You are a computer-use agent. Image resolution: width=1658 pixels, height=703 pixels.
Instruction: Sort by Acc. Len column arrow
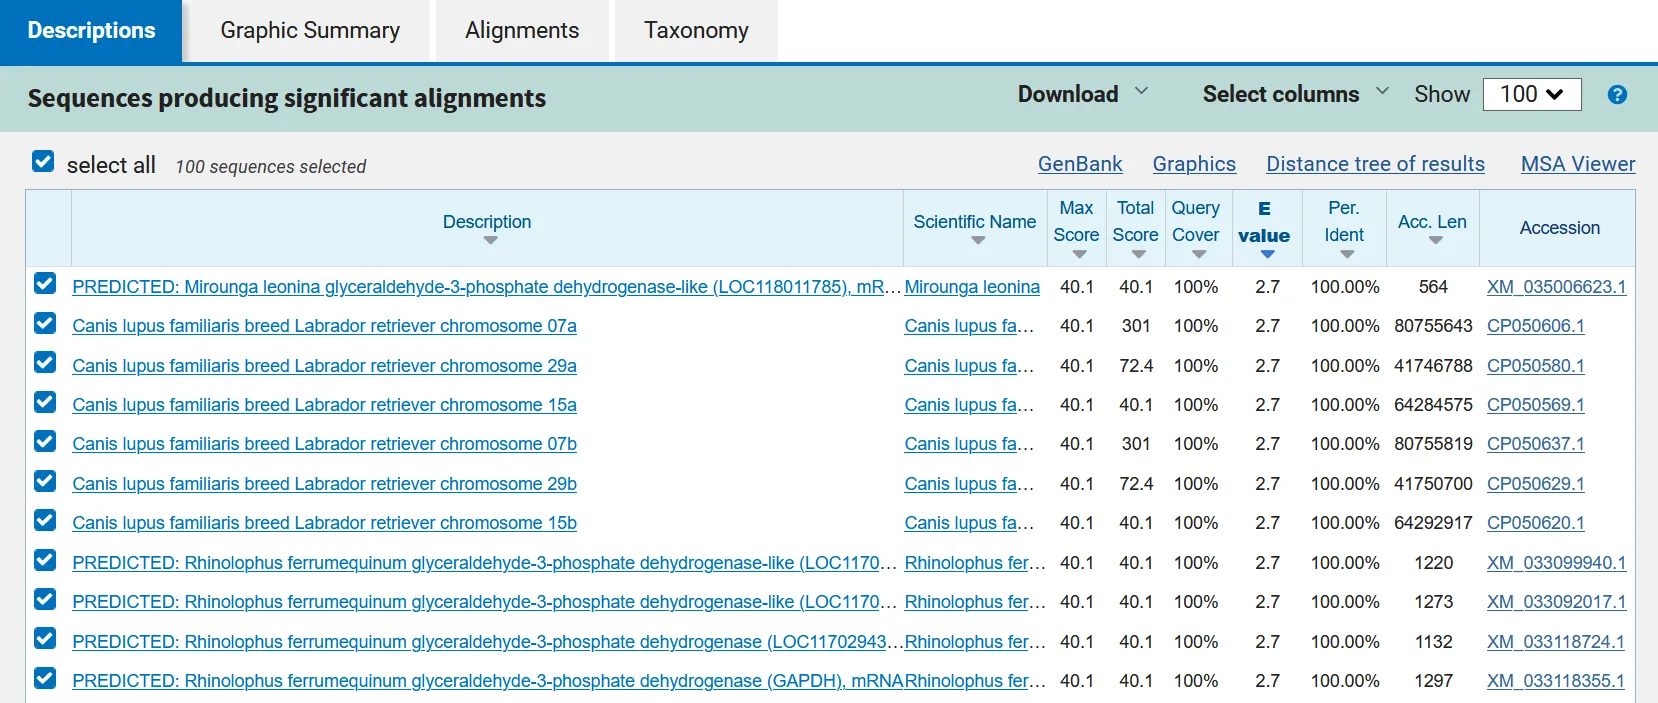[1435, 240]
